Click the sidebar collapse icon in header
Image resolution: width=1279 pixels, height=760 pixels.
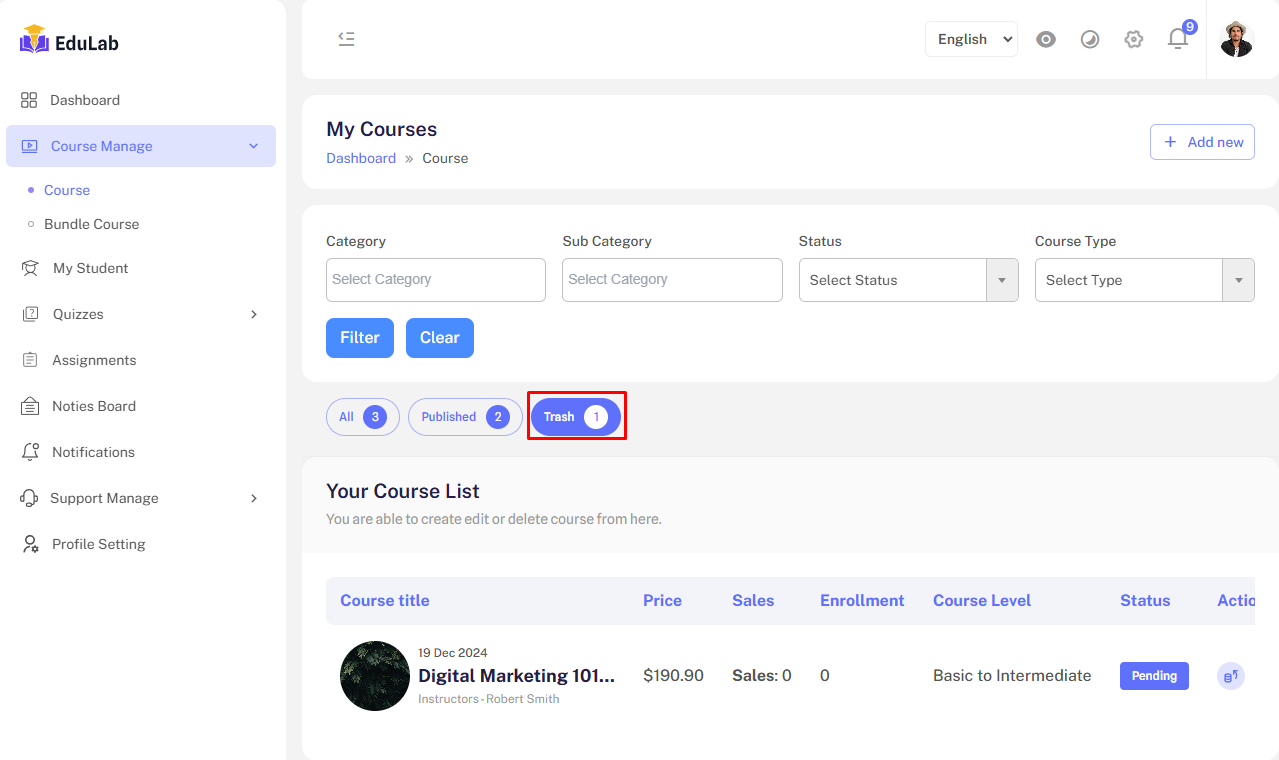coord(346,39)
